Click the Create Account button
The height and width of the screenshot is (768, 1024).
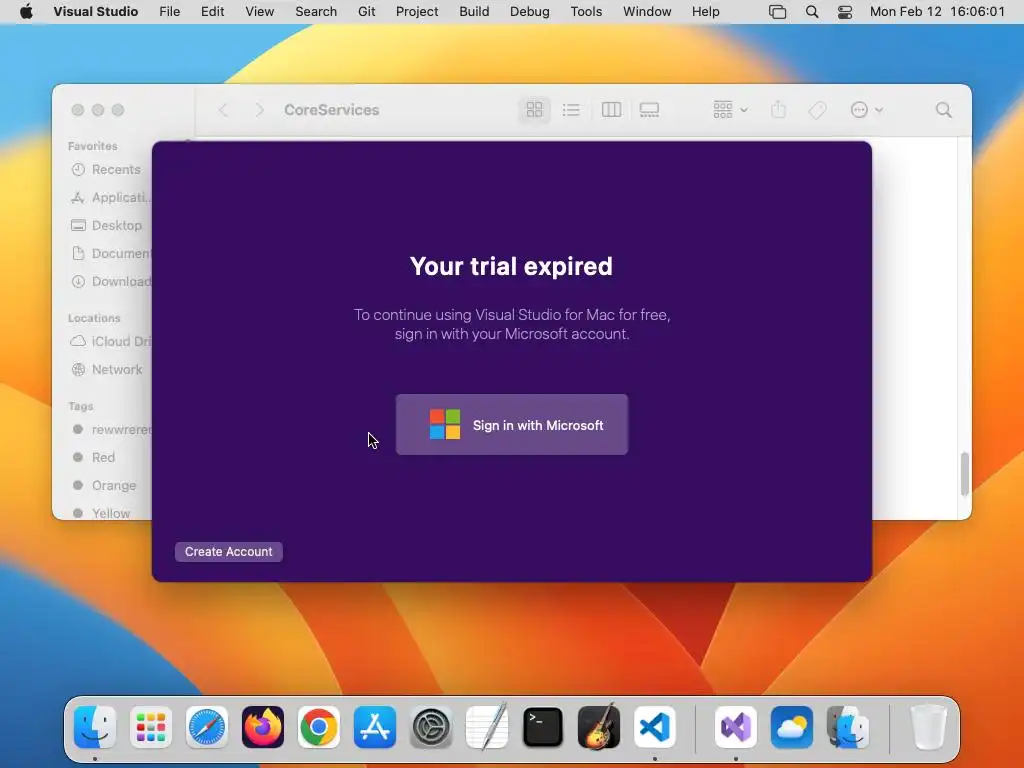click(x=229, y=552)
